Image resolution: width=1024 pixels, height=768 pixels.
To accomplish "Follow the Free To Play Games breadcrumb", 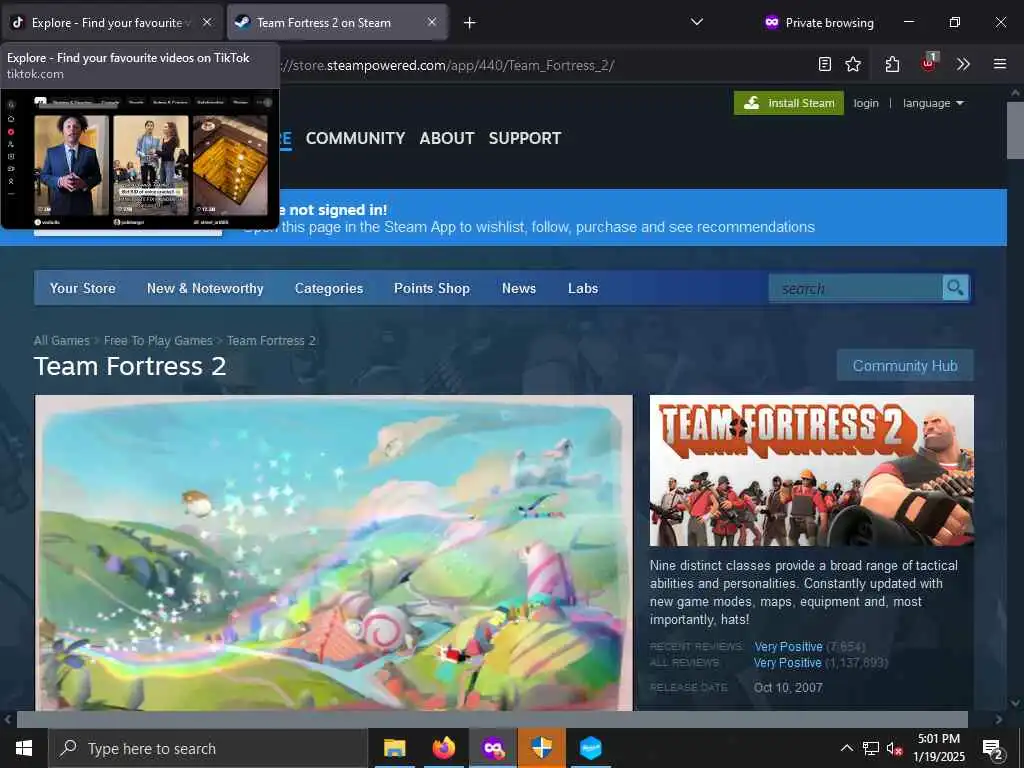I will (x=158, y=340).
